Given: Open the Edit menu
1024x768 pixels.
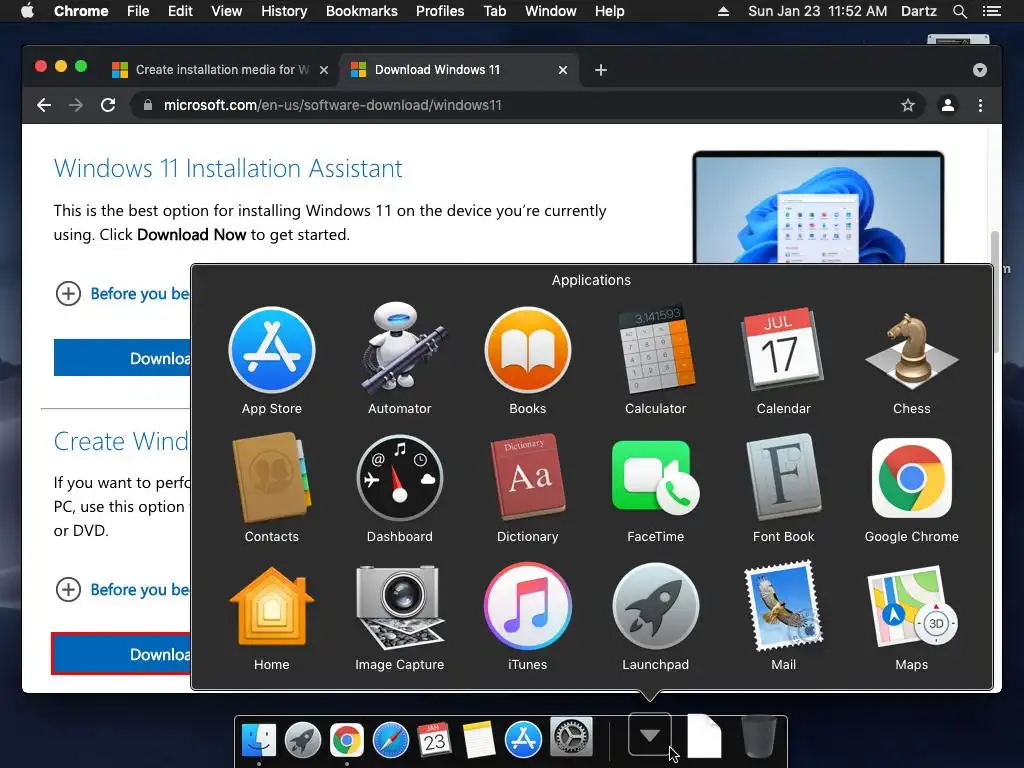Looking at the screenshot, I should (x=180, y=11).
